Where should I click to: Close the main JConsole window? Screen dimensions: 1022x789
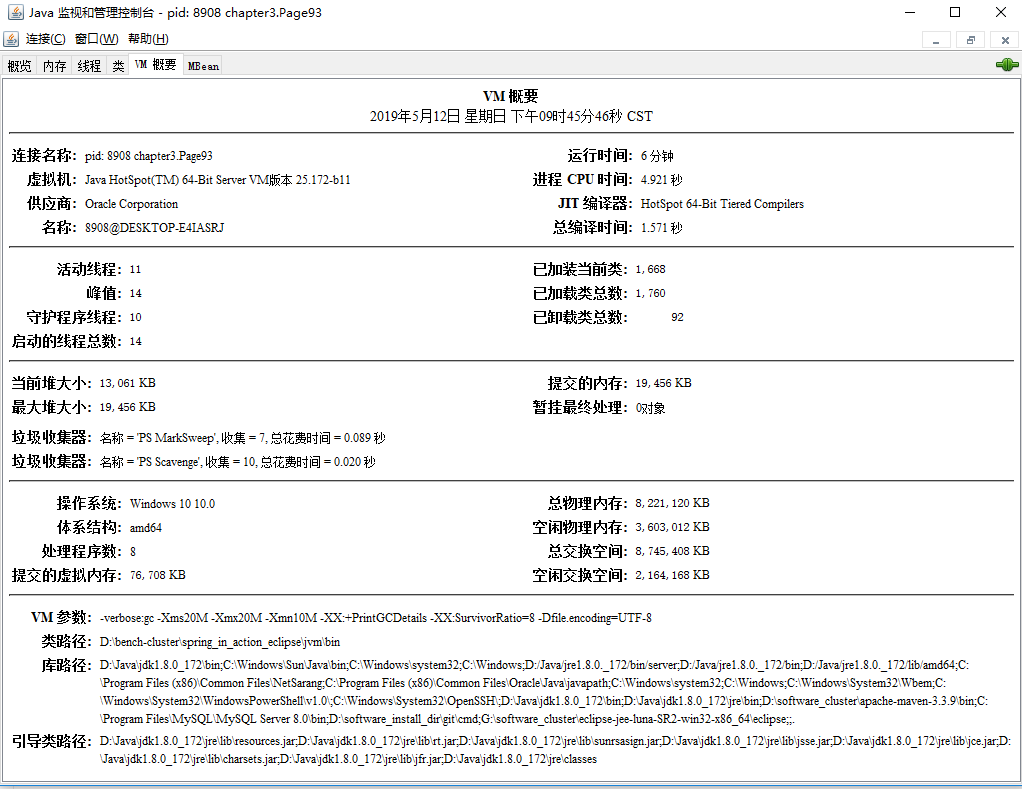coord(1001,12)
